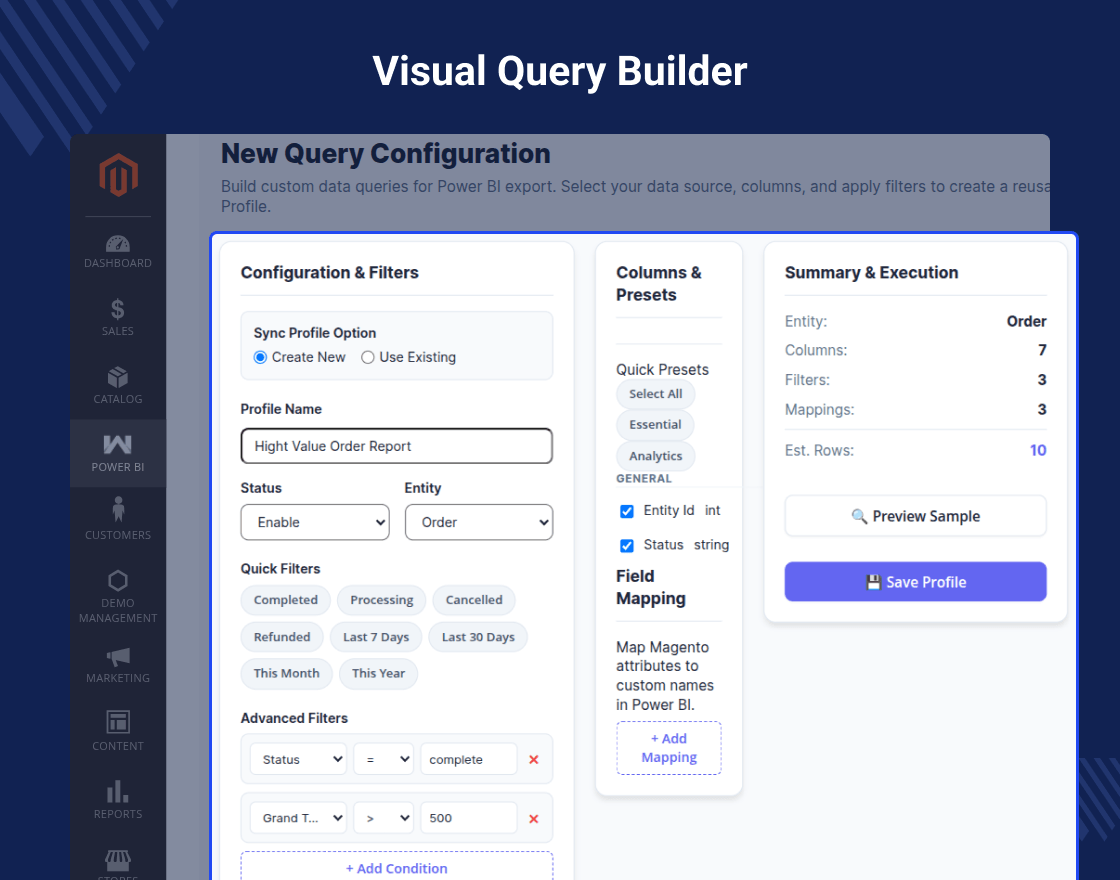Image resolution: width=1120 pixels, height=880 pixels.
Task: Click the Add Condition button
Action: click(x=396, y=866)
